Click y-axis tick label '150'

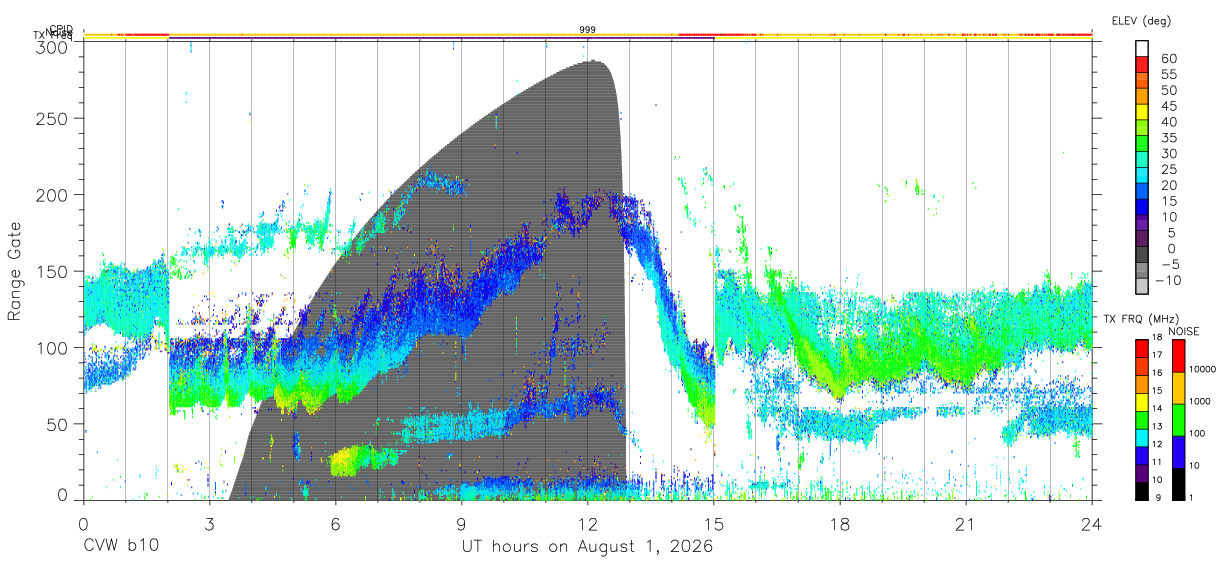coord(51,271)
